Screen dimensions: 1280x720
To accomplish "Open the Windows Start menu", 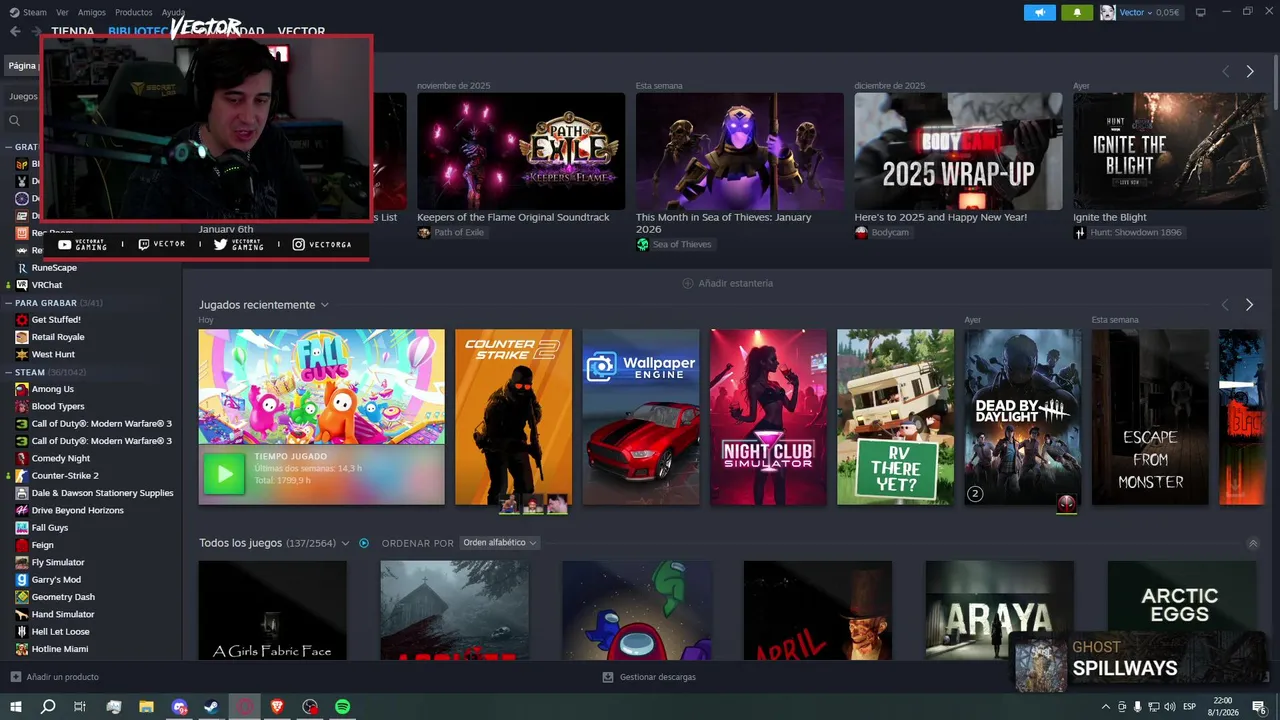I will point(16,707).
